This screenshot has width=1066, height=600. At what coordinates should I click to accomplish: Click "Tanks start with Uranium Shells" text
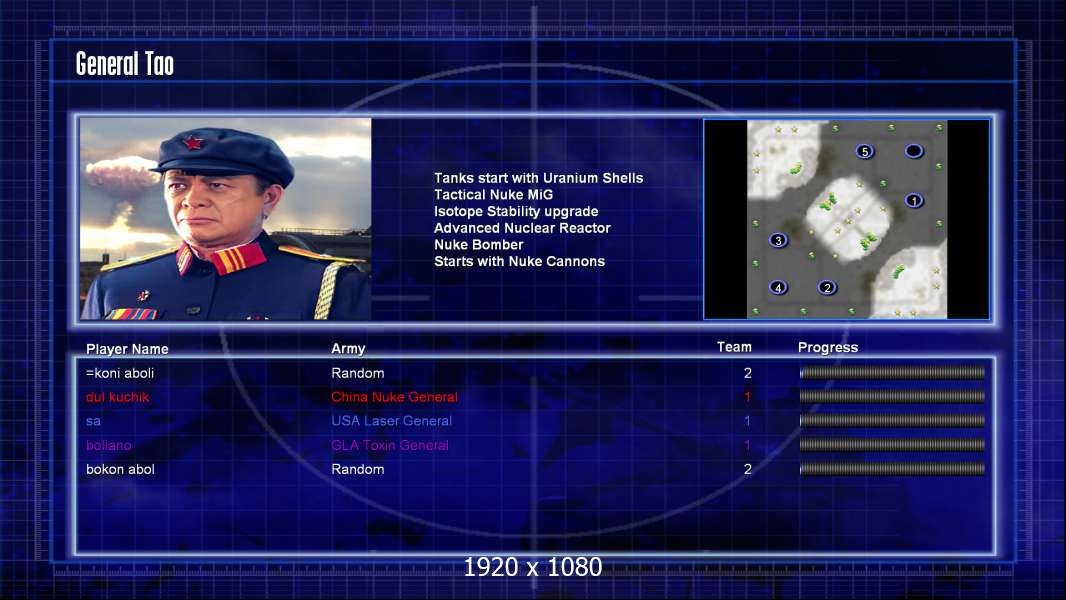[x=538, y=178]
